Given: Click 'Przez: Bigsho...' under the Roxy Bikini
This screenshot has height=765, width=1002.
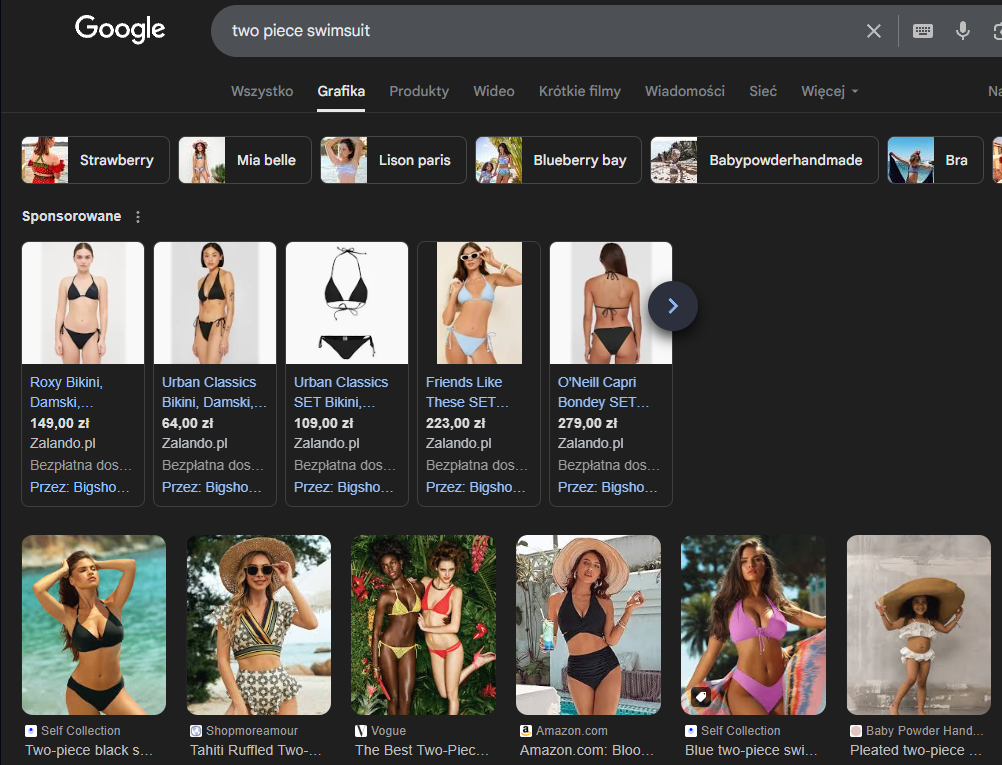Looking at the screenshot, I should coord(80,487).
